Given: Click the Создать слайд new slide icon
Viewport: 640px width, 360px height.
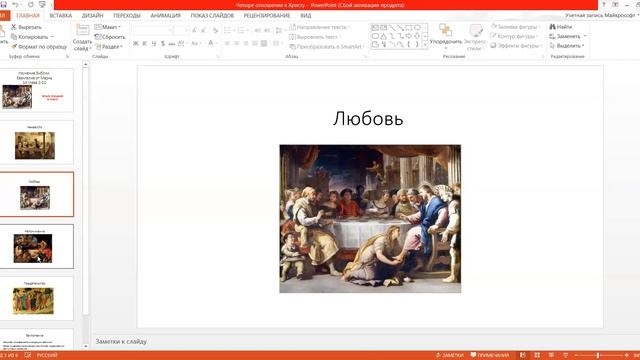Looking at the screenshot, I should (82, 30).
